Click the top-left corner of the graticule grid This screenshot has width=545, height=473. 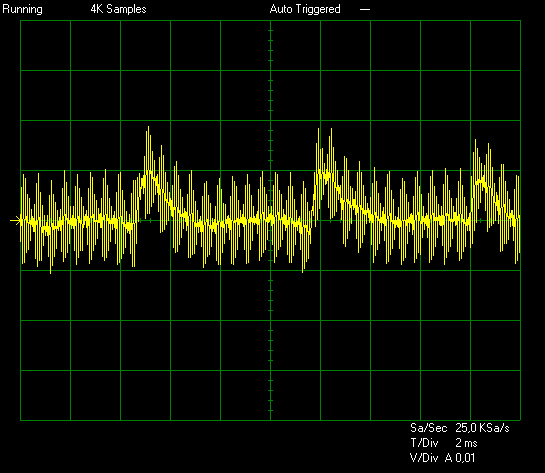21,21
